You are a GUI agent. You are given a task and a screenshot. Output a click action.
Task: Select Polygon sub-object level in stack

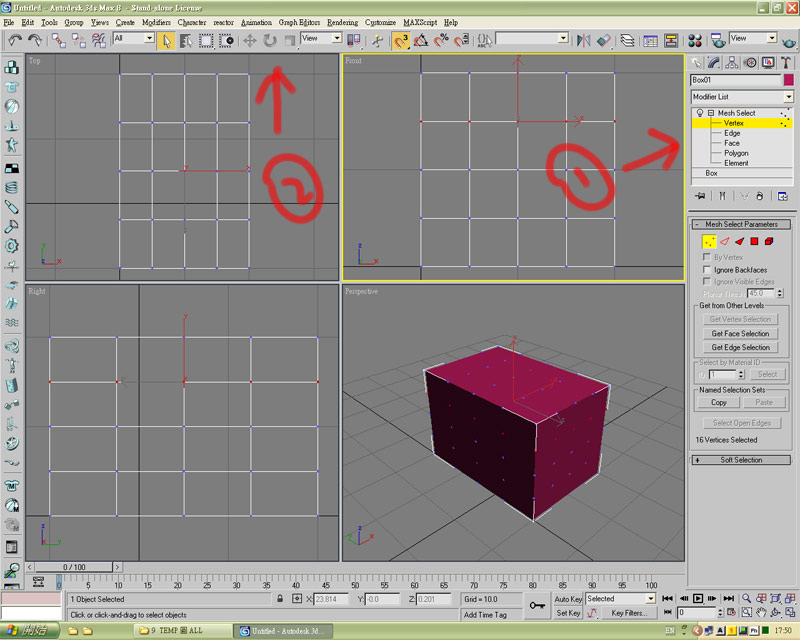point(736,153)
